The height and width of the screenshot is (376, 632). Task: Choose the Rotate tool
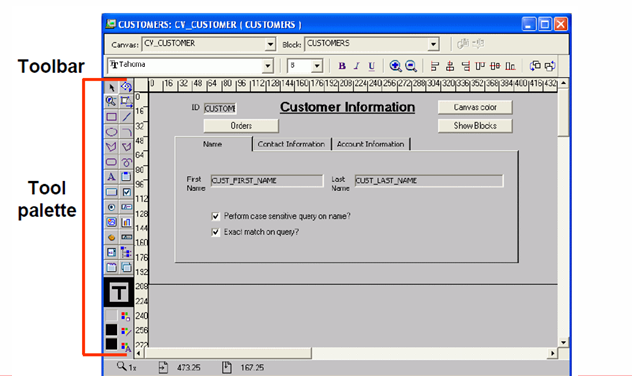126,87
